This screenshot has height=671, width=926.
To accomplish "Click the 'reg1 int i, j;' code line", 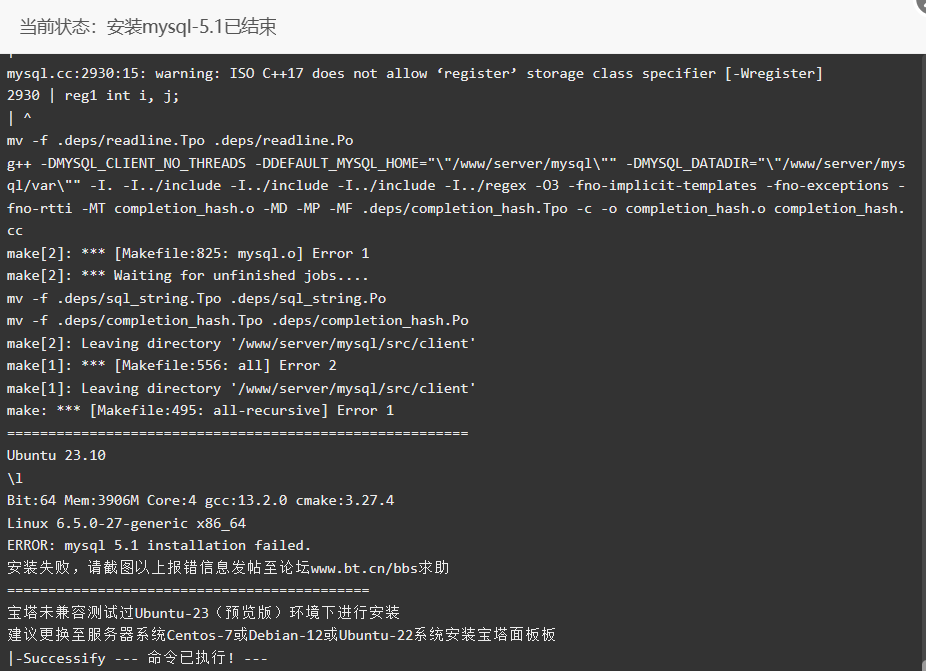I will pyautogui.click(x=93, y=96).
